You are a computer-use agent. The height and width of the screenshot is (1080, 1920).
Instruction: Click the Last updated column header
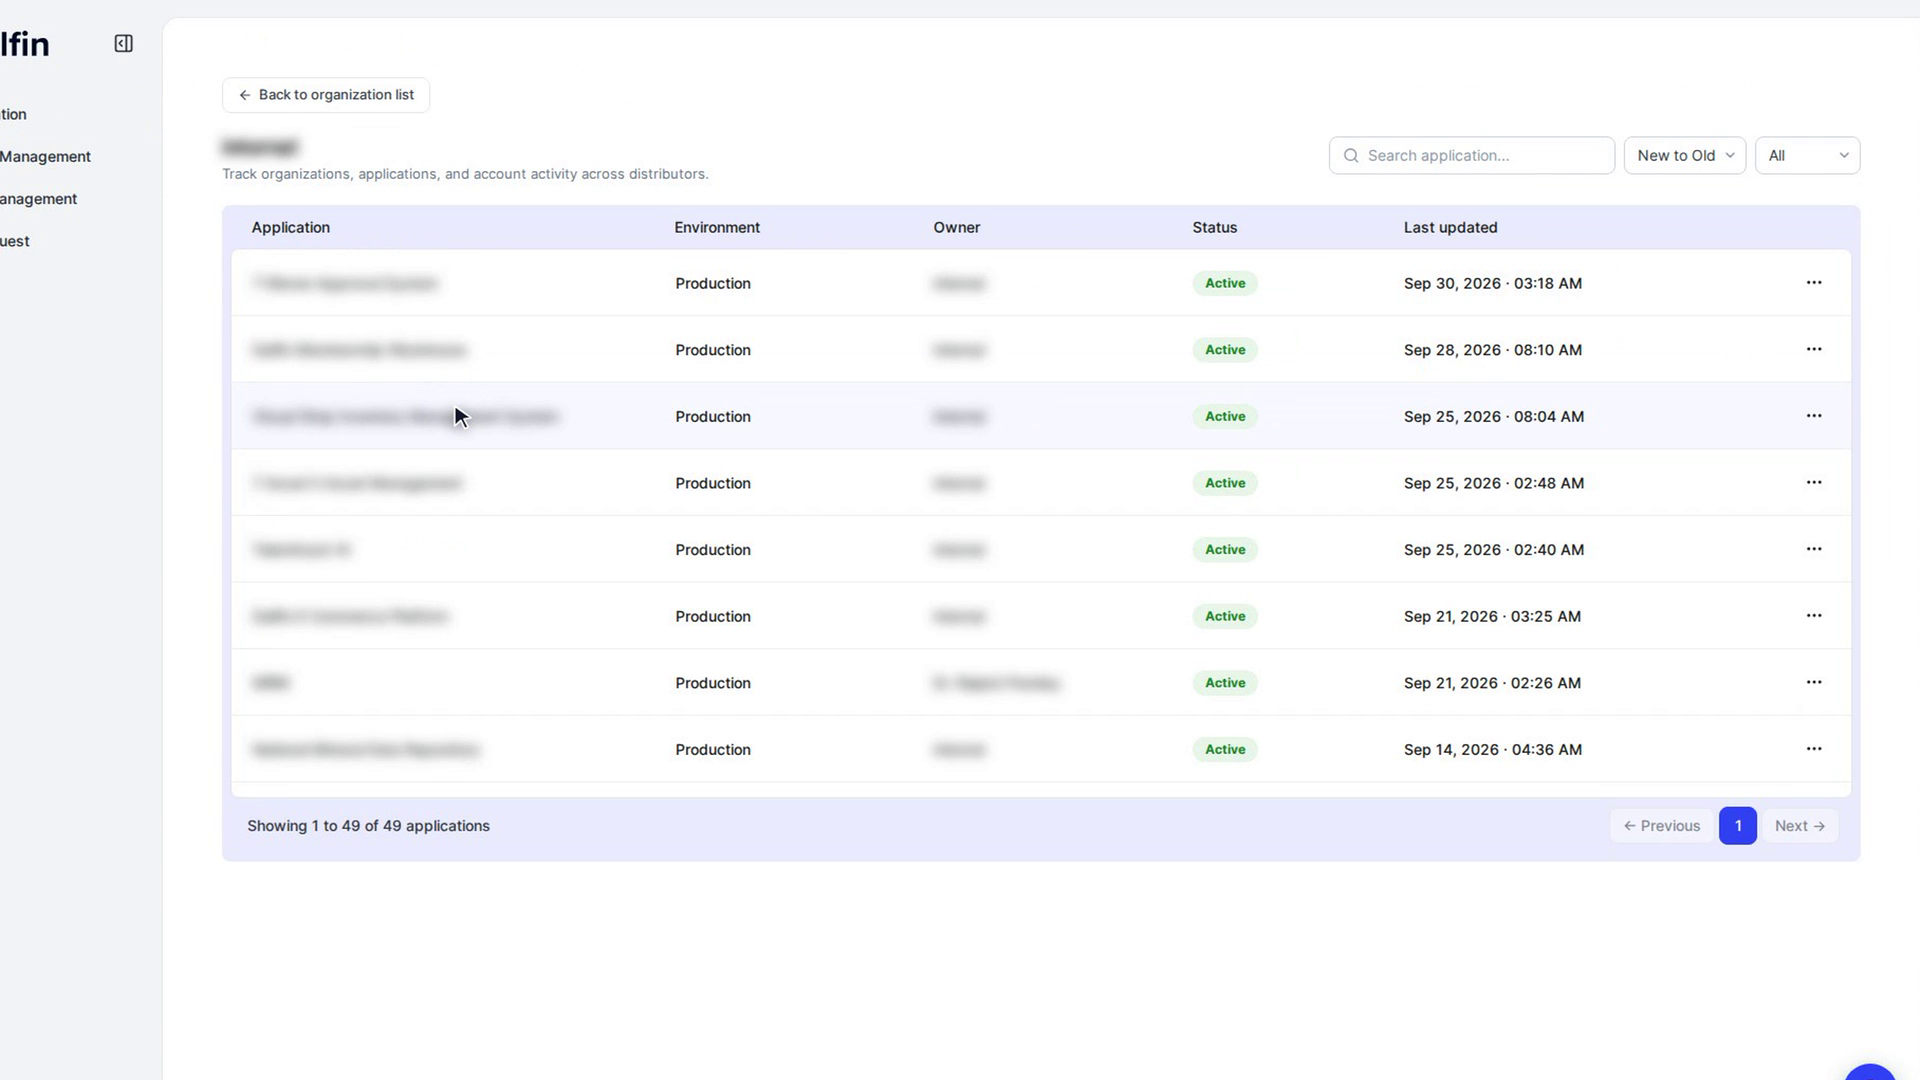point(1450,228)
